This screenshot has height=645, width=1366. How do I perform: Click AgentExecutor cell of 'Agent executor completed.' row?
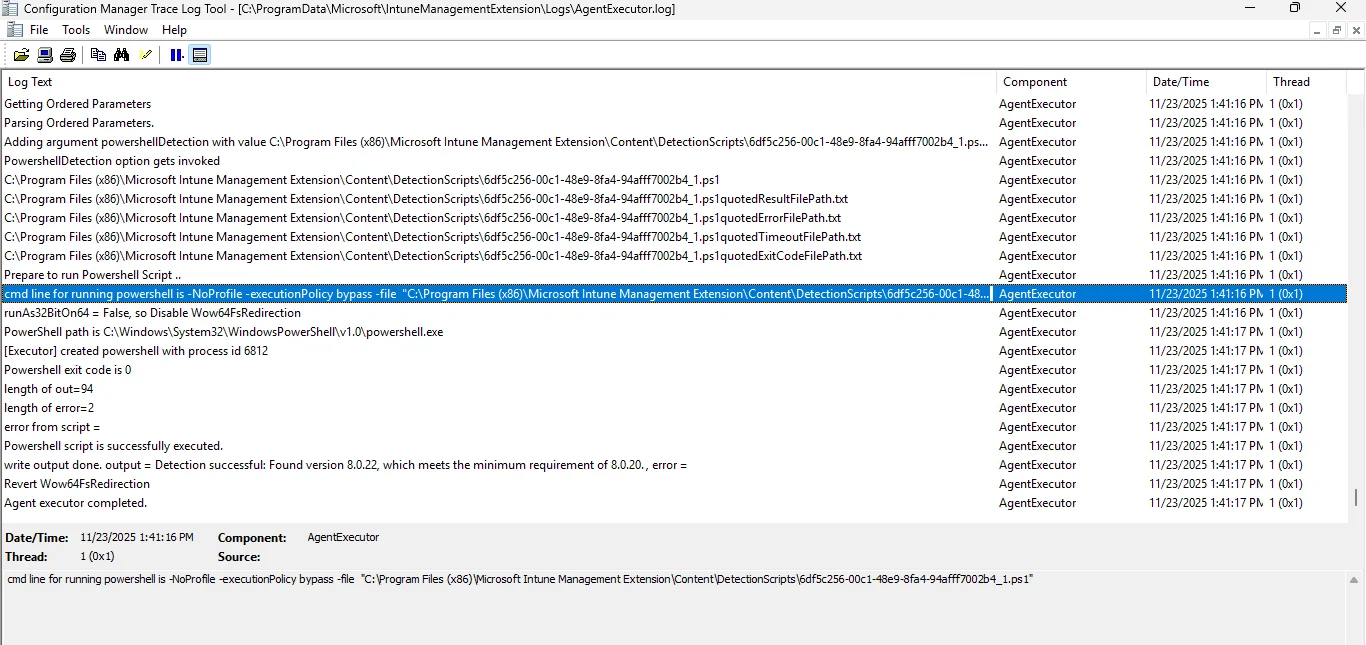coord(1037,503)
